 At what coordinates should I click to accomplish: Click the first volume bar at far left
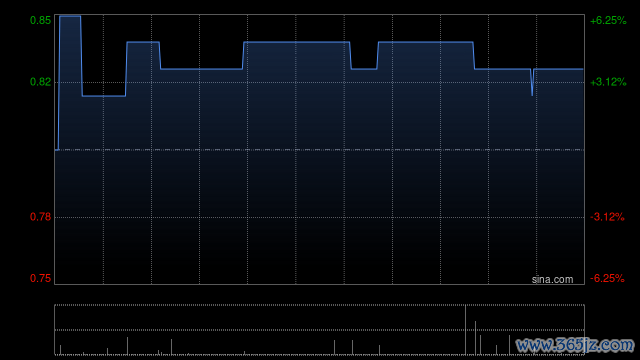click(x=60, y=350)
